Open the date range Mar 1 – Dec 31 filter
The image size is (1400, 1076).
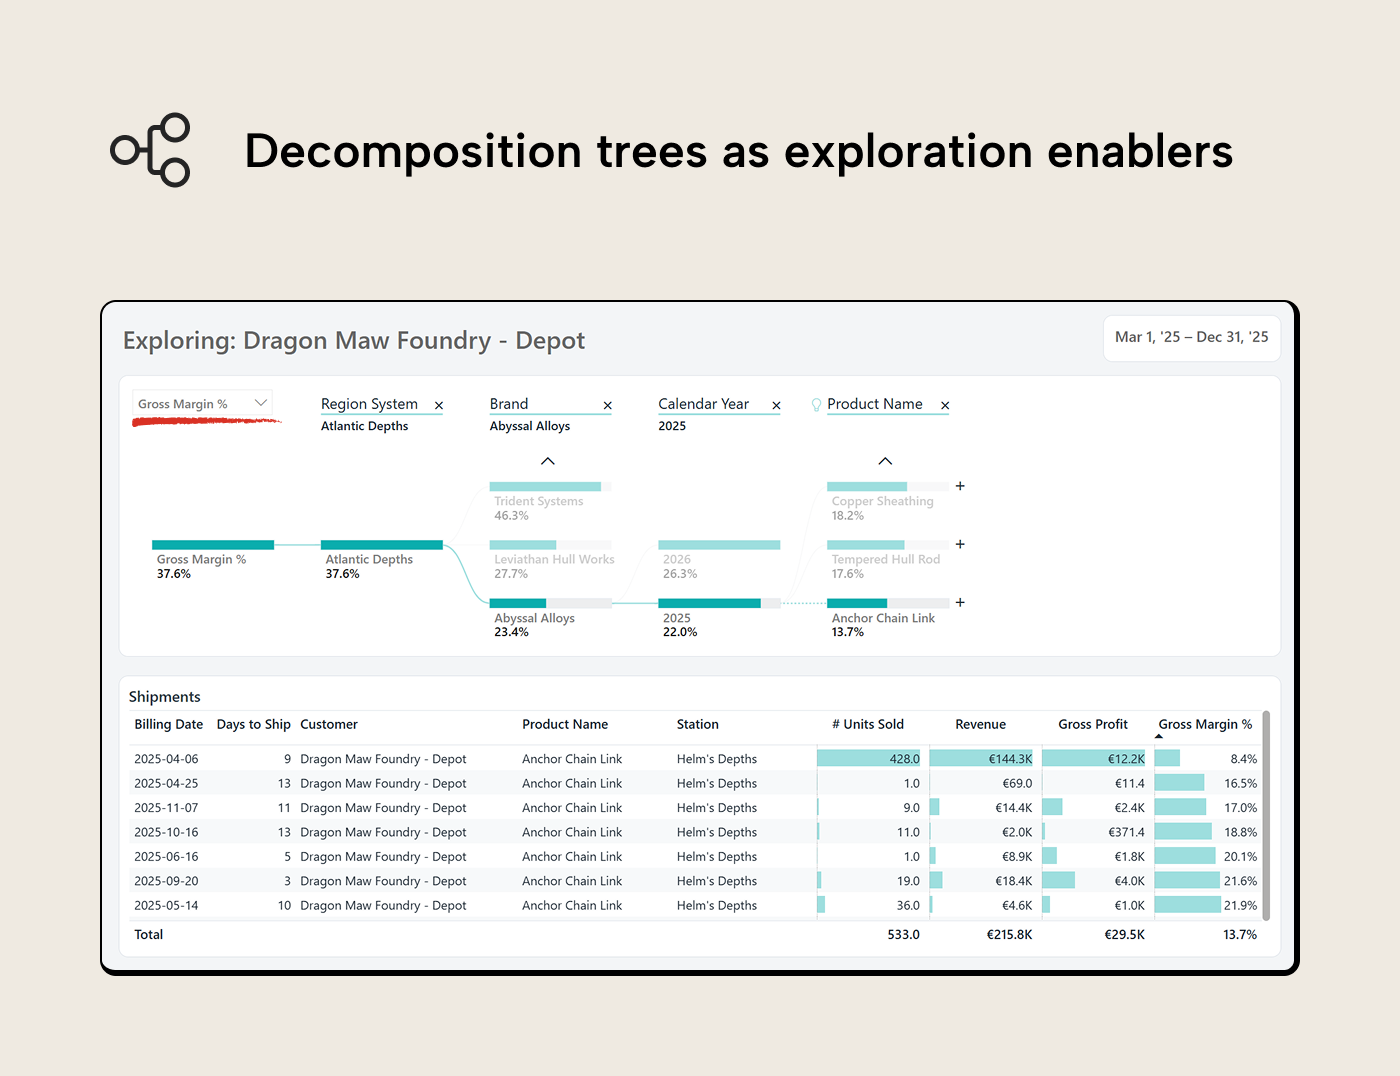pyautogui.click(x=1191, y=338)
